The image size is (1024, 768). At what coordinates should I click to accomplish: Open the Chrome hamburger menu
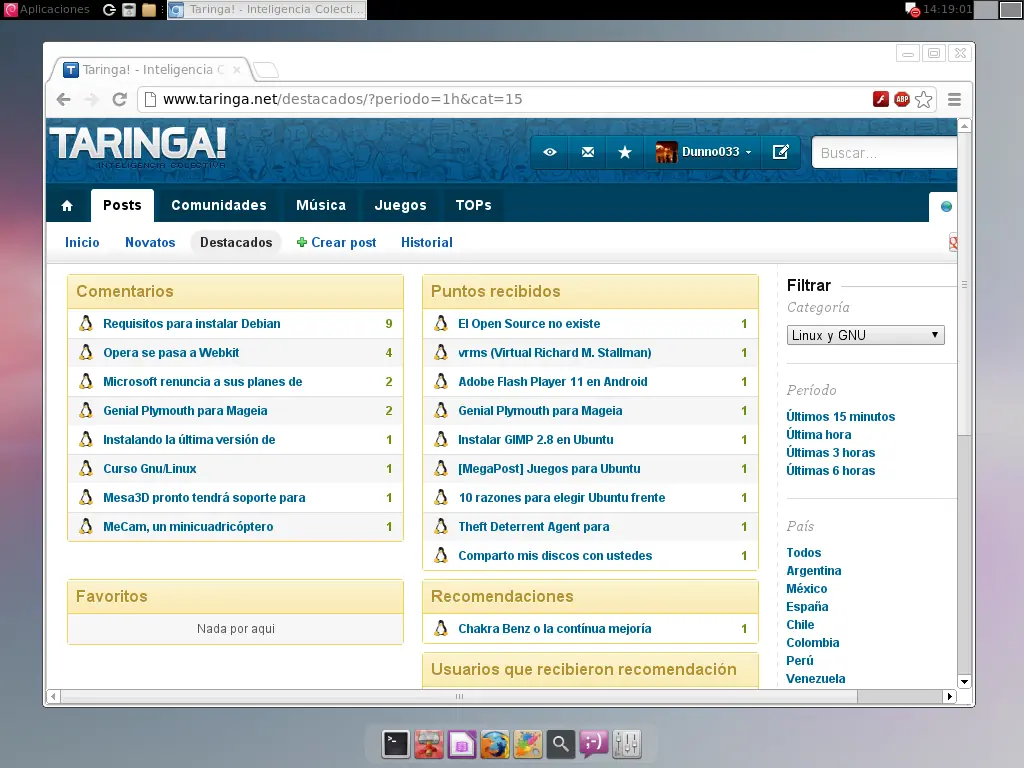954,99
